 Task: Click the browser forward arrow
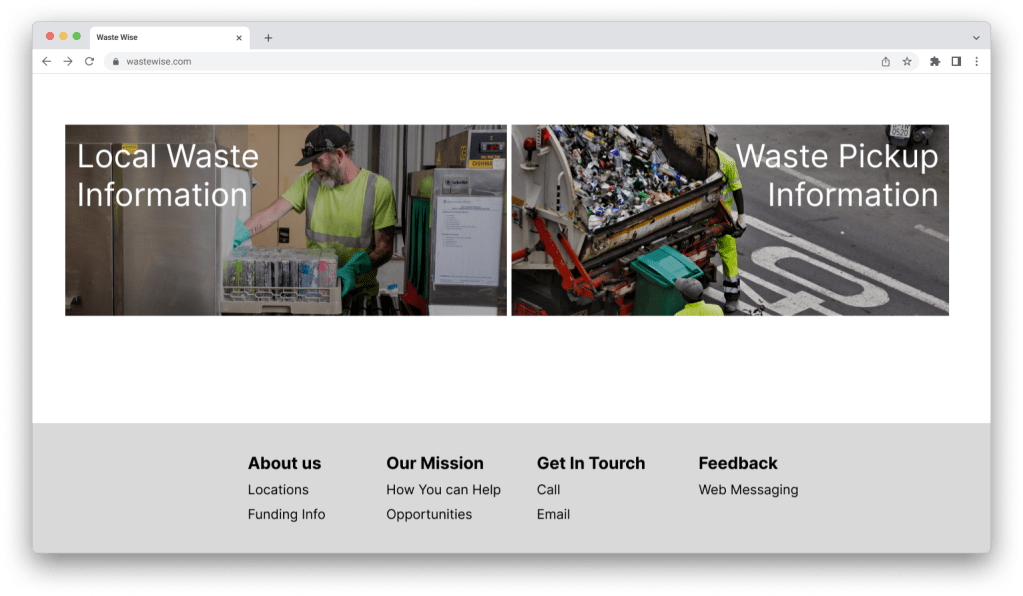pos(68,61)
